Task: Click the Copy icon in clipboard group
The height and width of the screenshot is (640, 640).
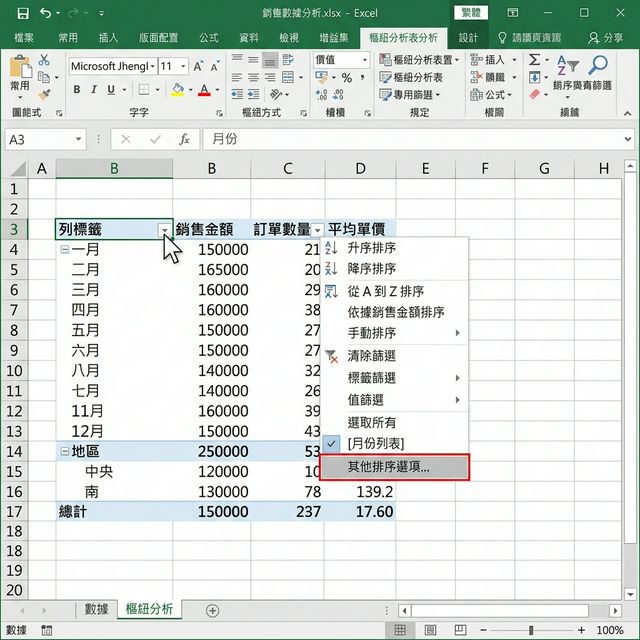Action: [44, 77]
